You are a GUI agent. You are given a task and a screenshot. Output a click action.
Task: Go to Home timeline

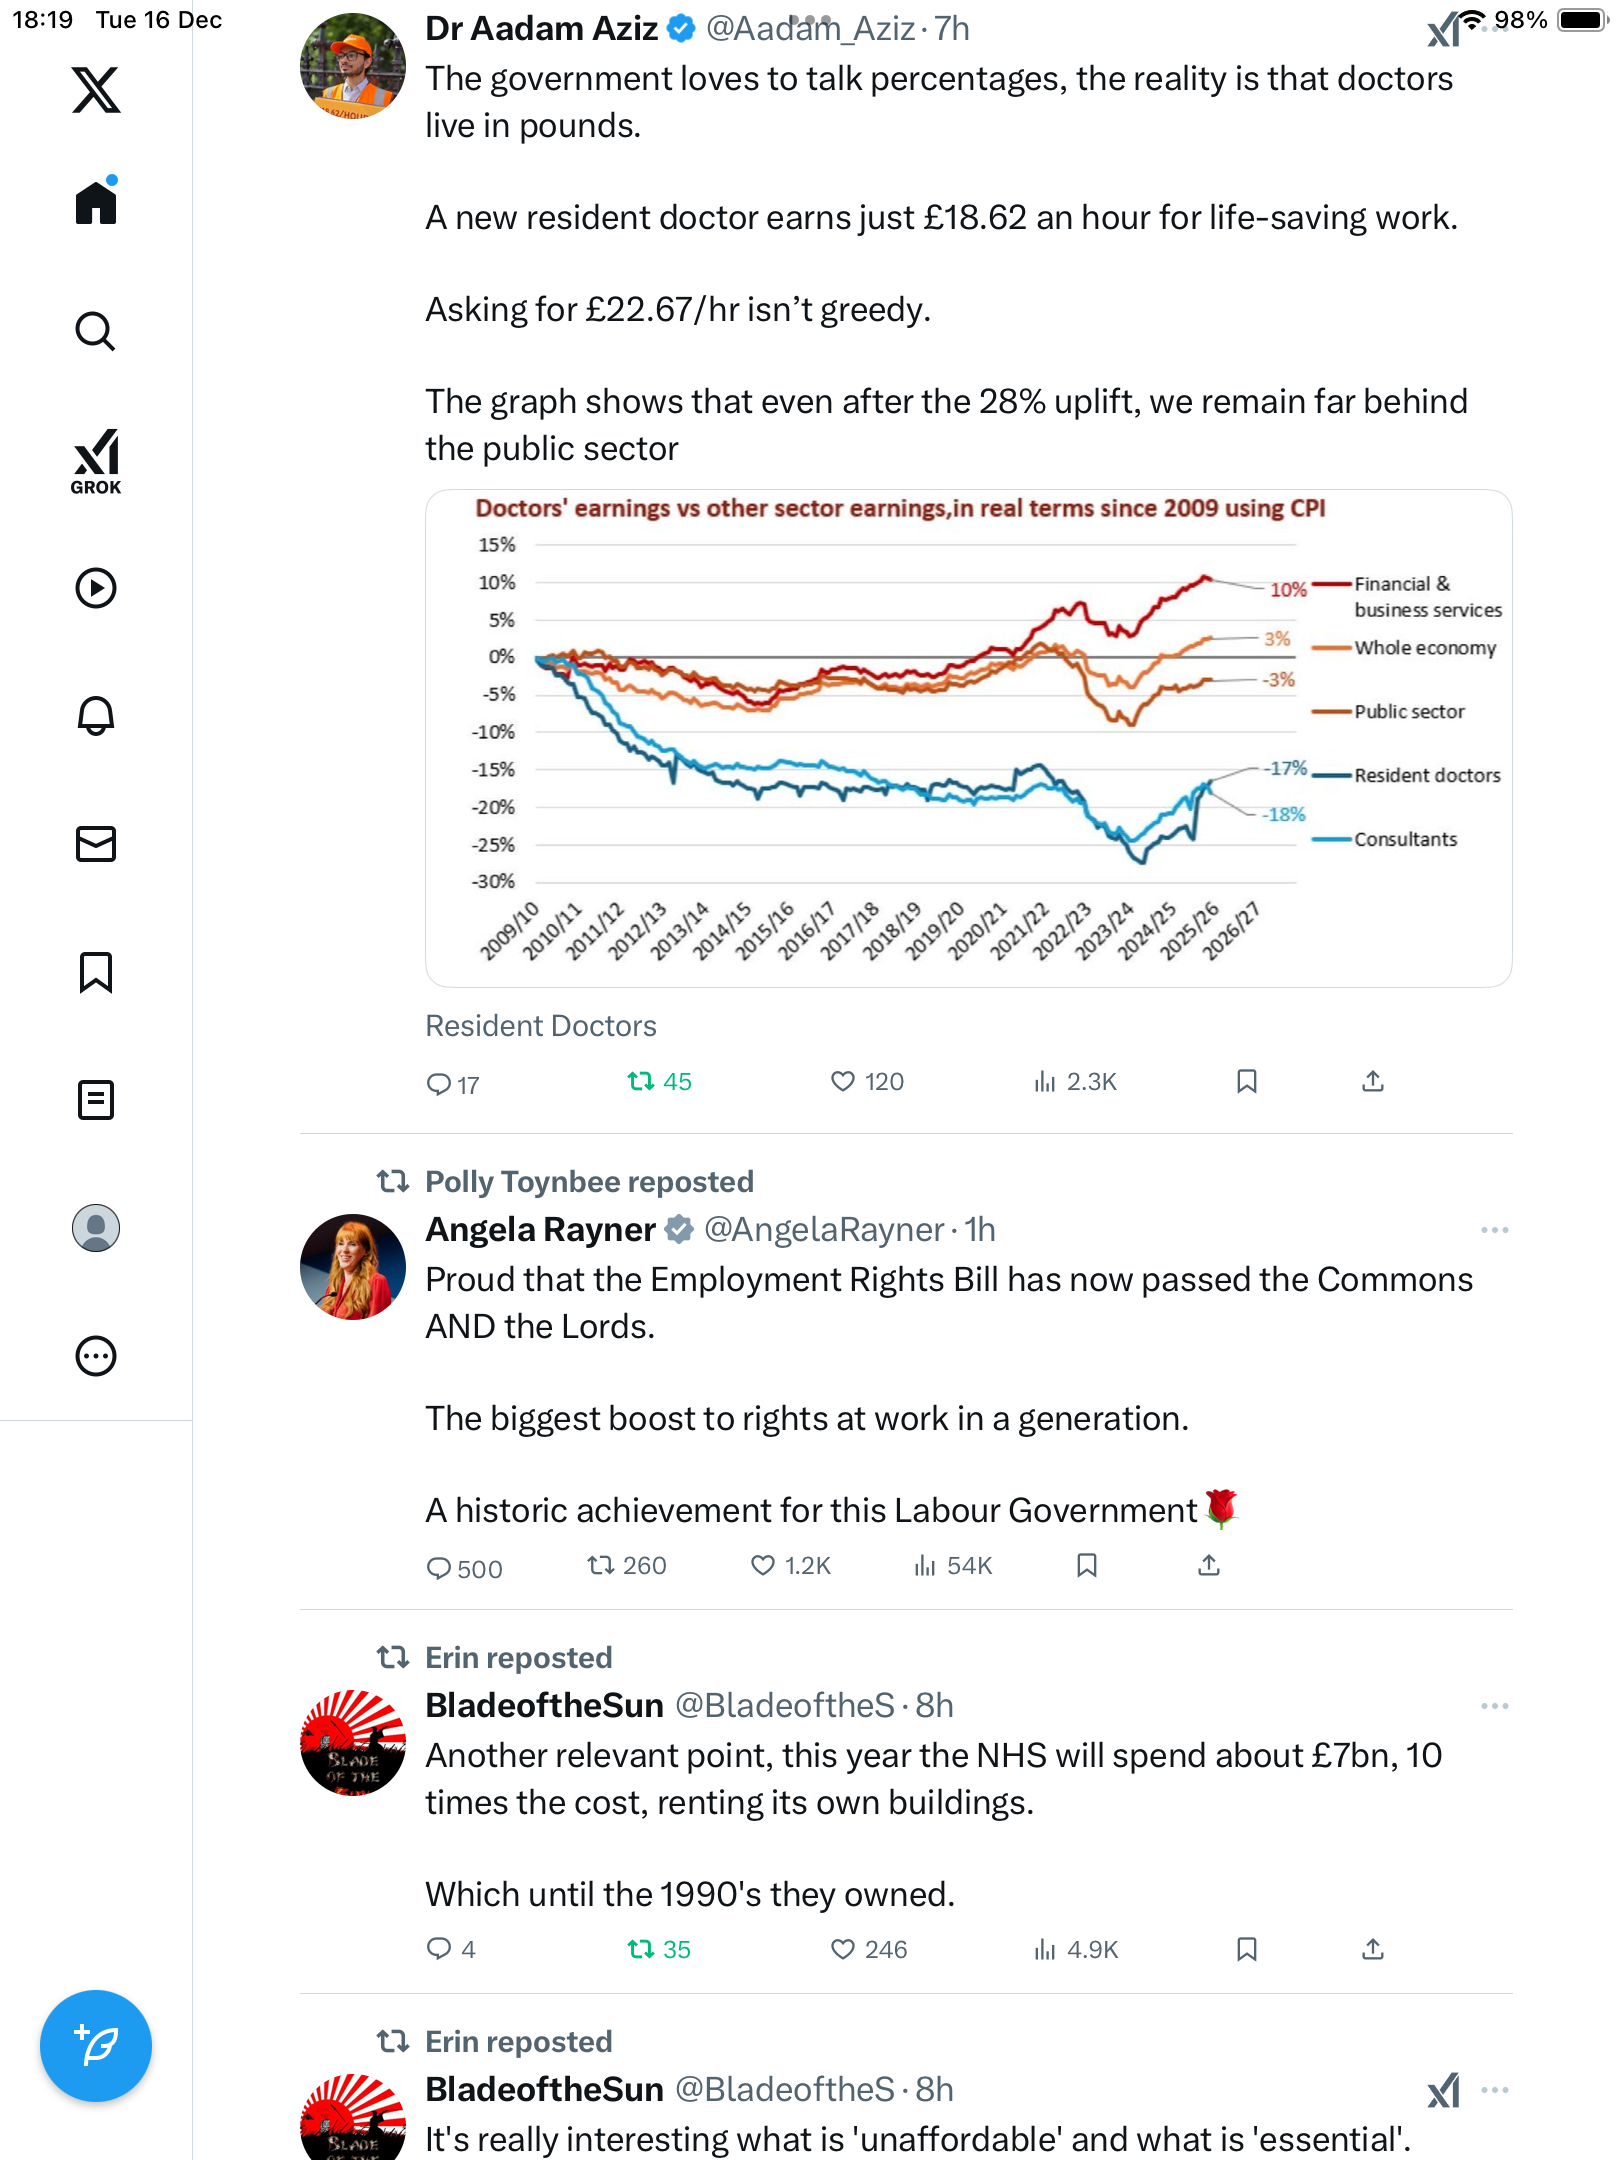tap(96, 203)
